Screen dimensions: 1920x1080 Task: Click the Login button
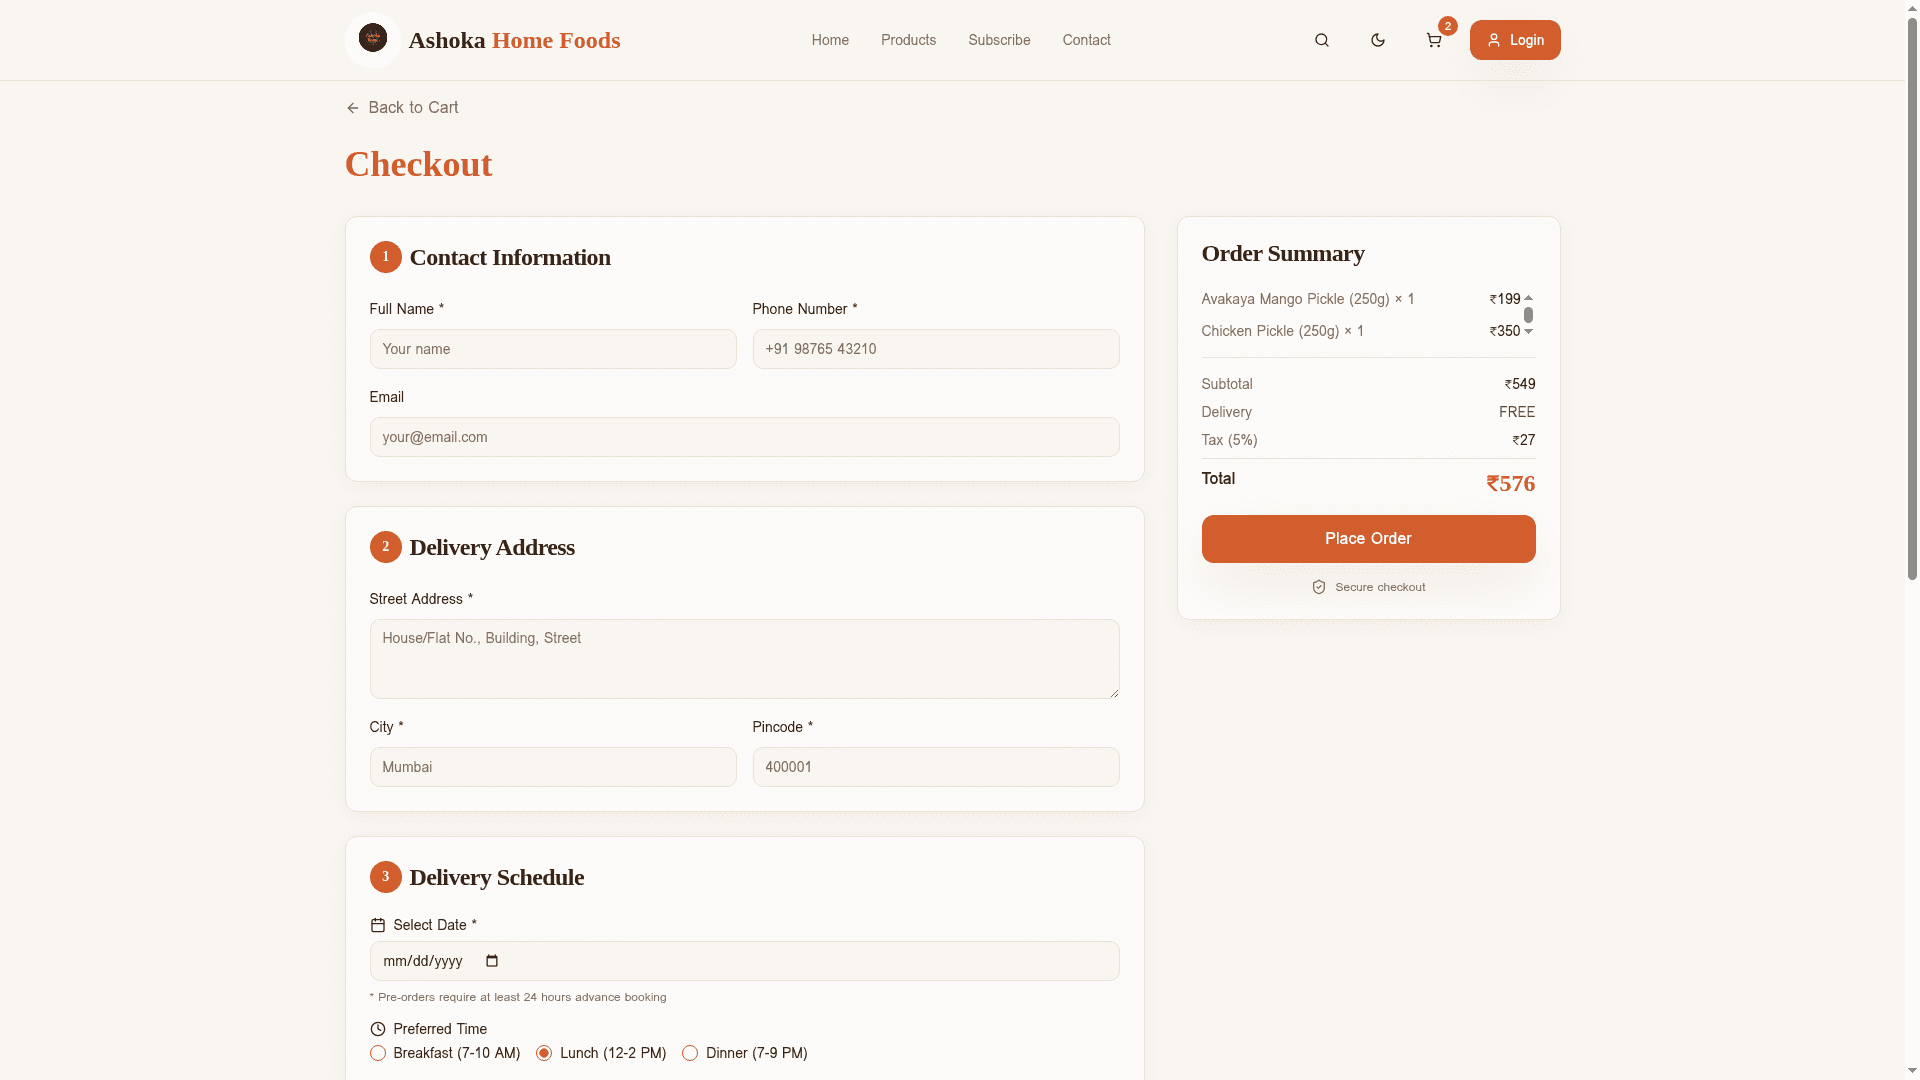click(1514, 40)
